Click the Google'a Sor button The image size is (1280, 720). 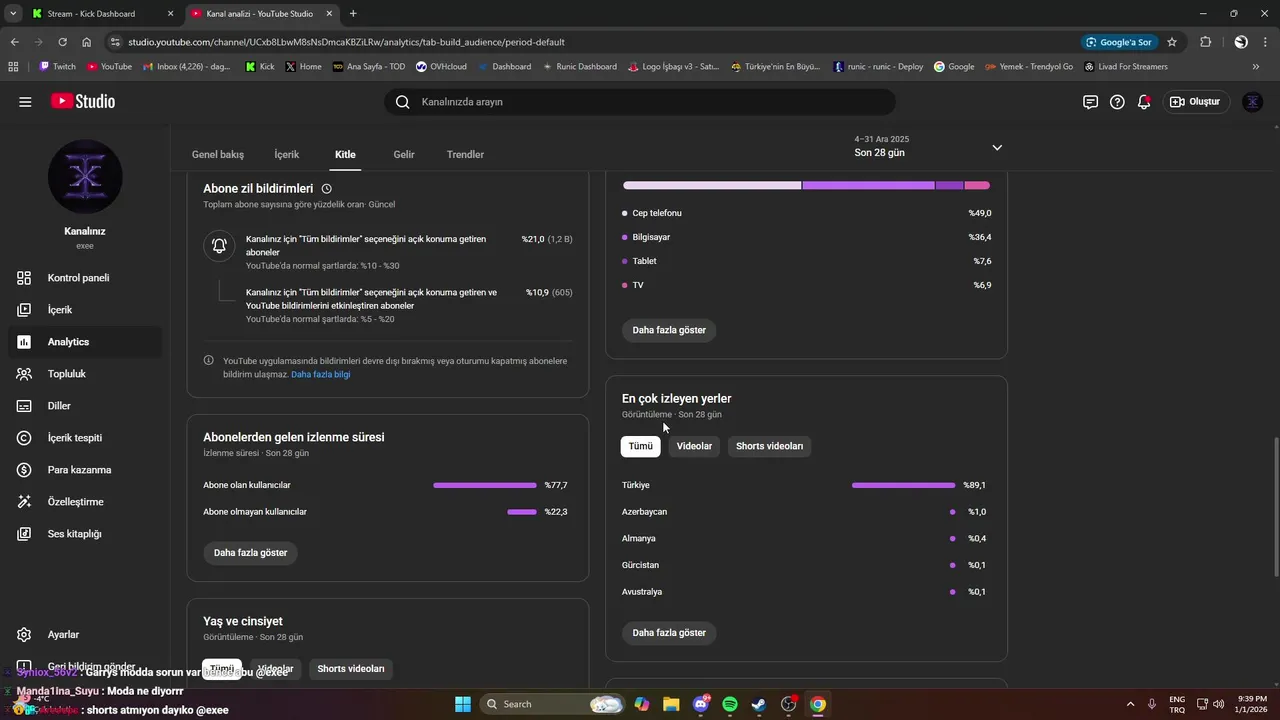pyautogui.click(x=1120, y=42)
